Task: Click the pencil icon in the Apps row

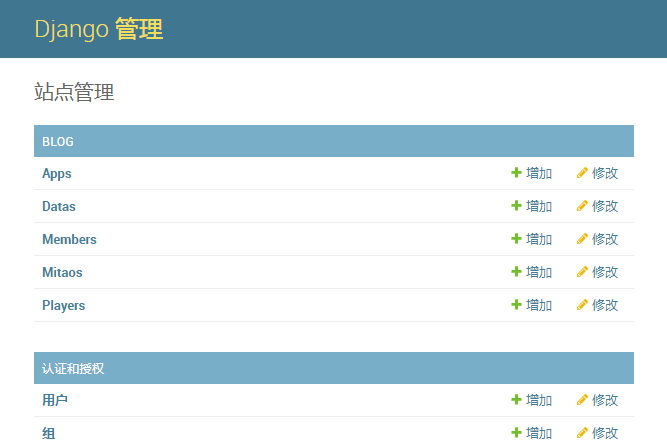Action: click(x=582, y=173)
